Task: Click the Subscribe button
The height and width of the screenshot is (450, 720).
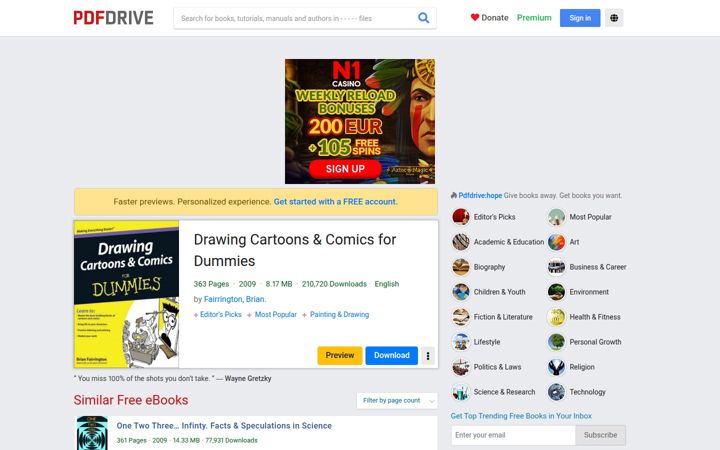Action: click(600, 435)
